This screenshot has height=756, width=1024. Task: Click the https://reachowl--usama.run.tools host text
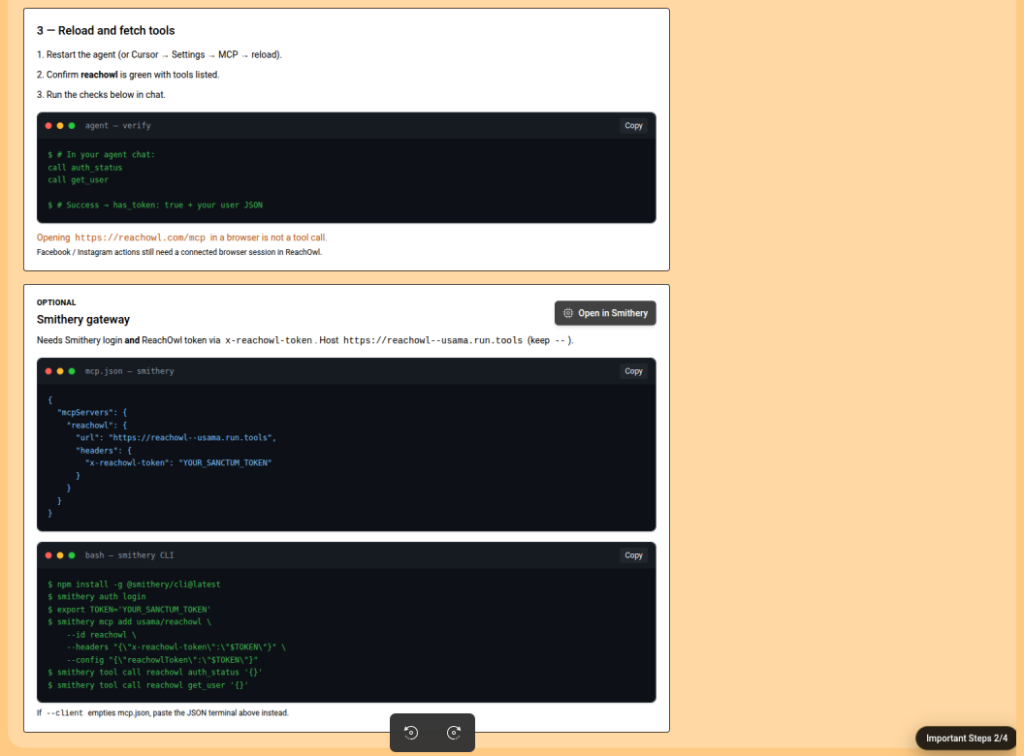coord(433,340)
